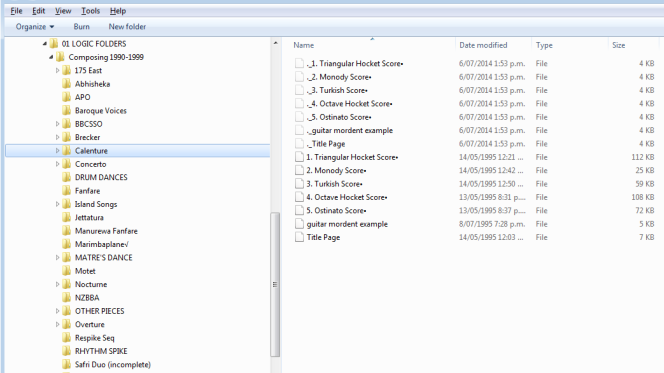Expand the Island Songs folder

(x=57, y=204)
